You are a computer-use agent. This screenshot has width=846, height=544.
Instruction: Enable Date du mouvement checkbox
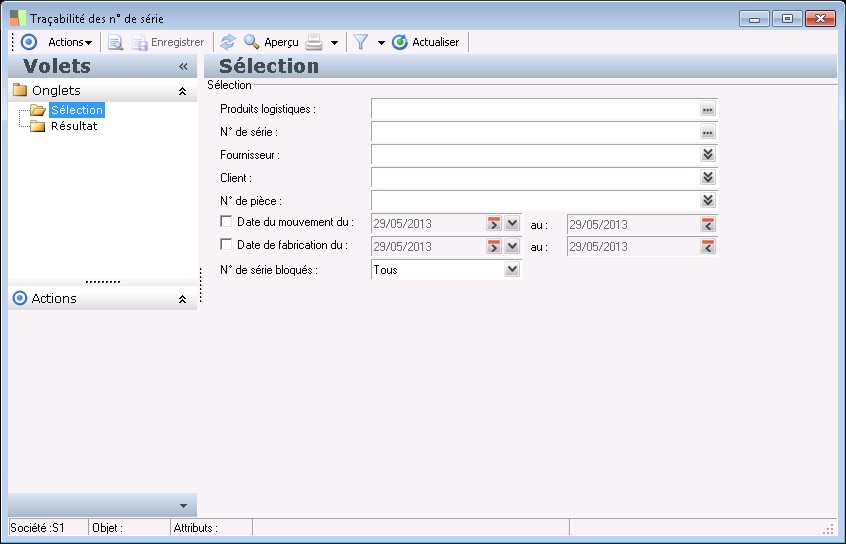pos(226,222)
